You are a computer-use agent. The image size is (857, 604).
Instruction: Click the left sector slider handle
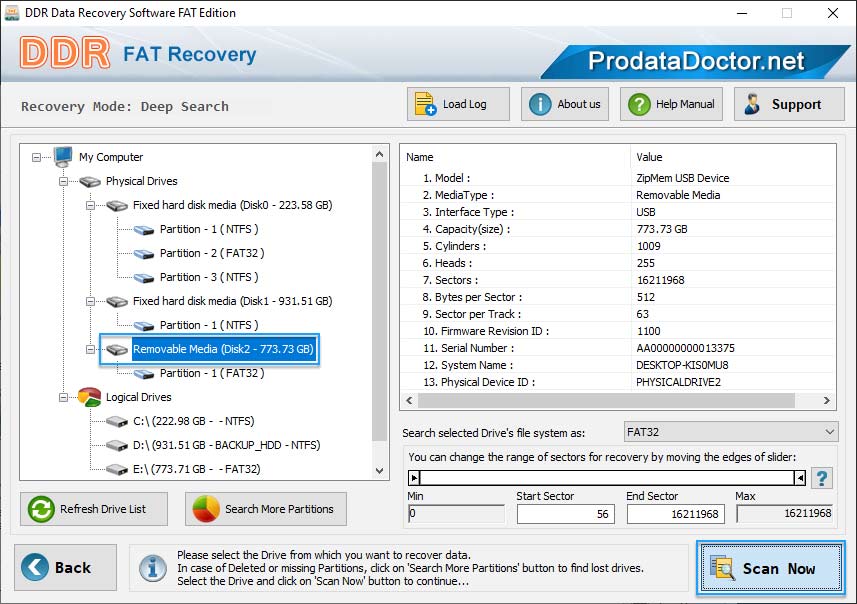pos(414,478)
